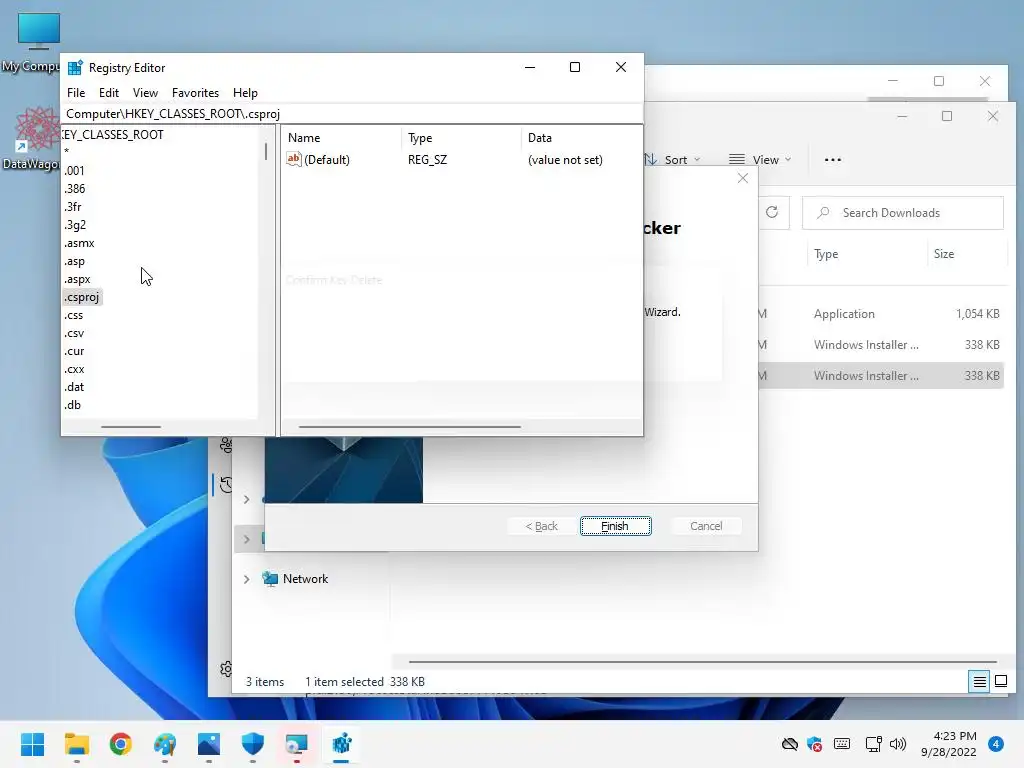Screen dimensions: 1024x768
Task: Click the installer icon on the taskbar
Action: (296, 744)
